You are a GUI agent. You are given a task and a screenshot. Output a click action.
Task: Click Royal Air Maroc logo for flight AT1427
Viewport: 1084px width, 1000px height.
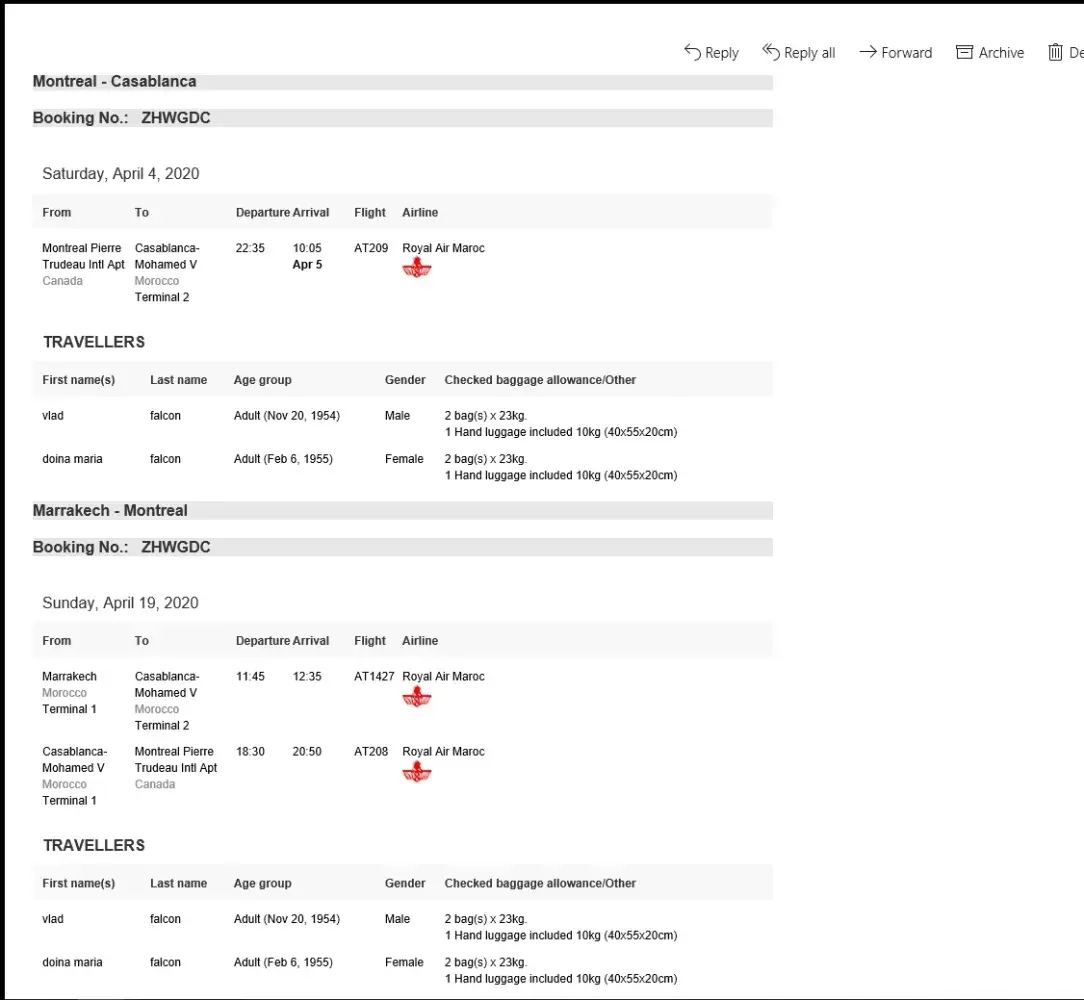(x=416, y=697)
